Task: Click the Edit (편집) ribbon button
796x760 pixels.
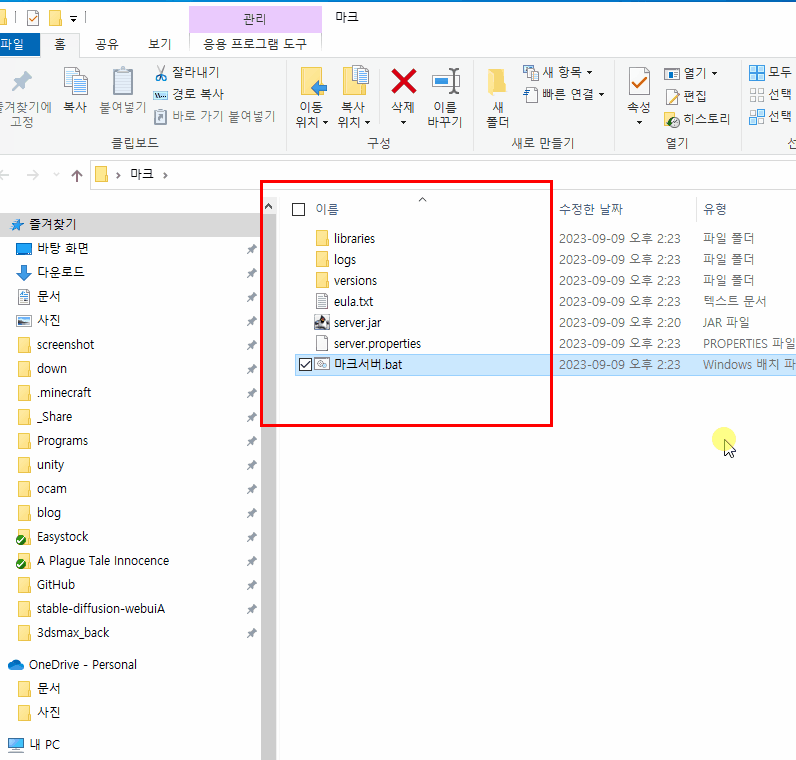Action: (x=685, y=96)
